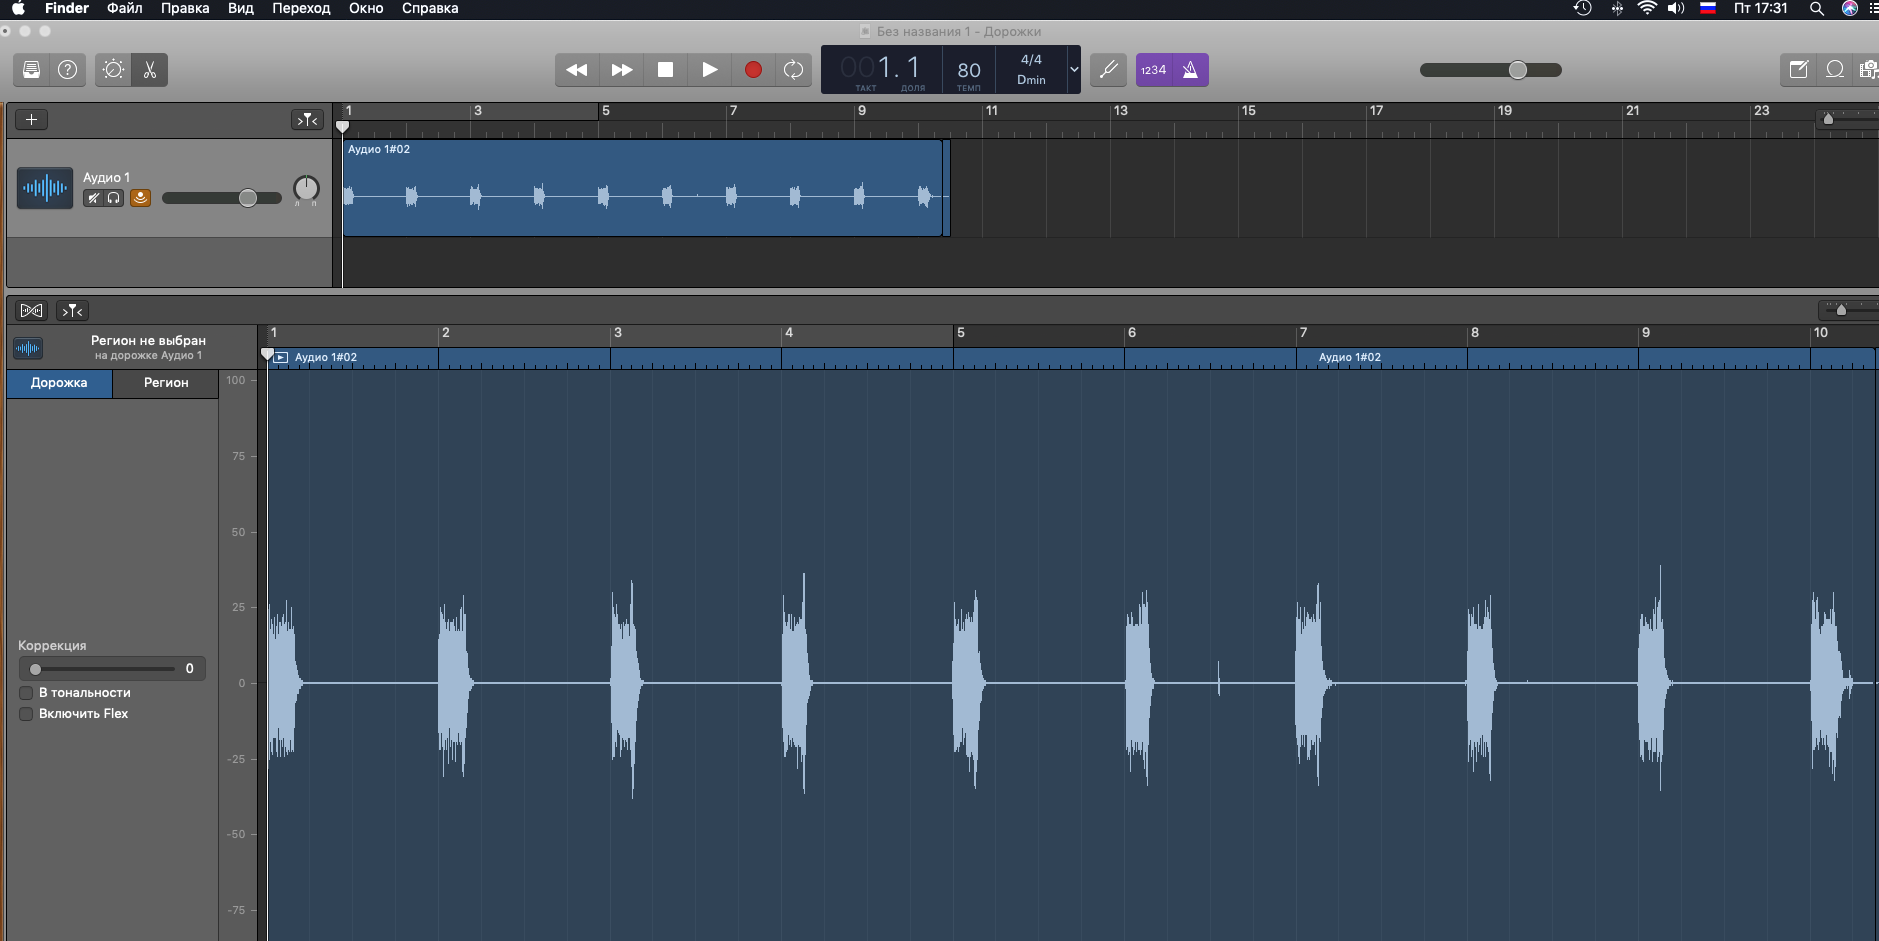This screenshot has width=1879, height=941.
Task: Click the Аудио 1 track volume slider
Action: 221,198
